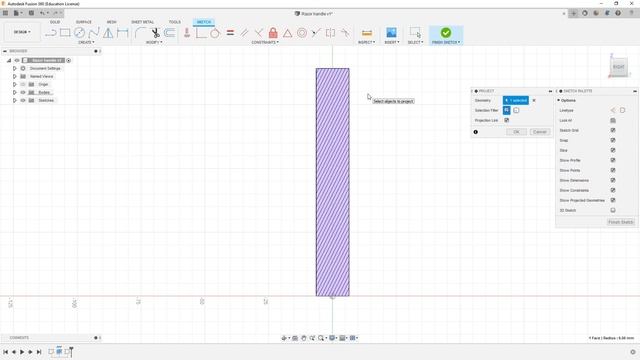Toggle the Sketch Grid checkbox
640x360 pixels.
(x=613, y=130)
